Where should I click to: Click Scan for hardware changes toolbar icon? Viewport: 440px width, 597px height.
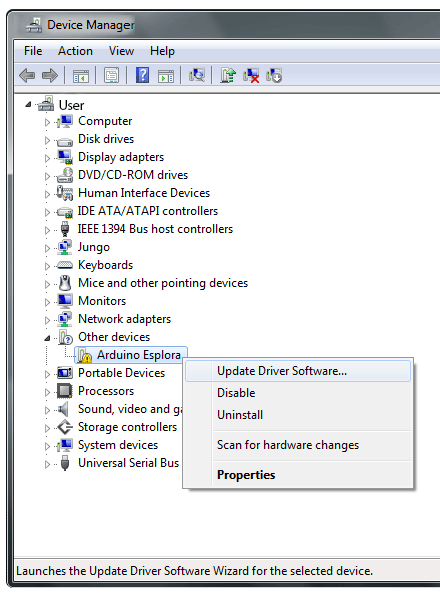(197, 75)
